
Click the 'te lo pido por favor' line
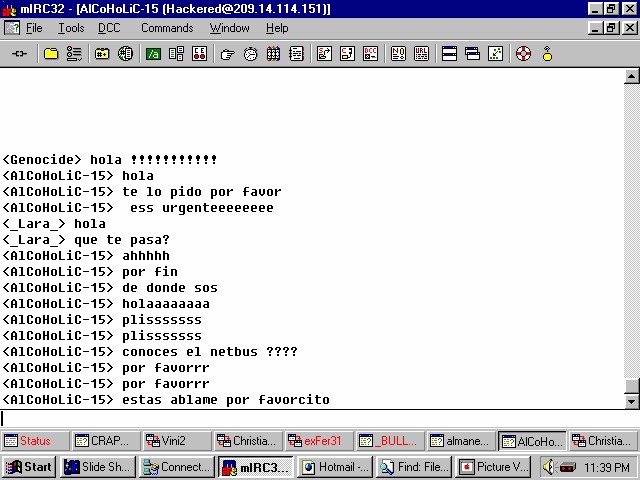point(142,192)
